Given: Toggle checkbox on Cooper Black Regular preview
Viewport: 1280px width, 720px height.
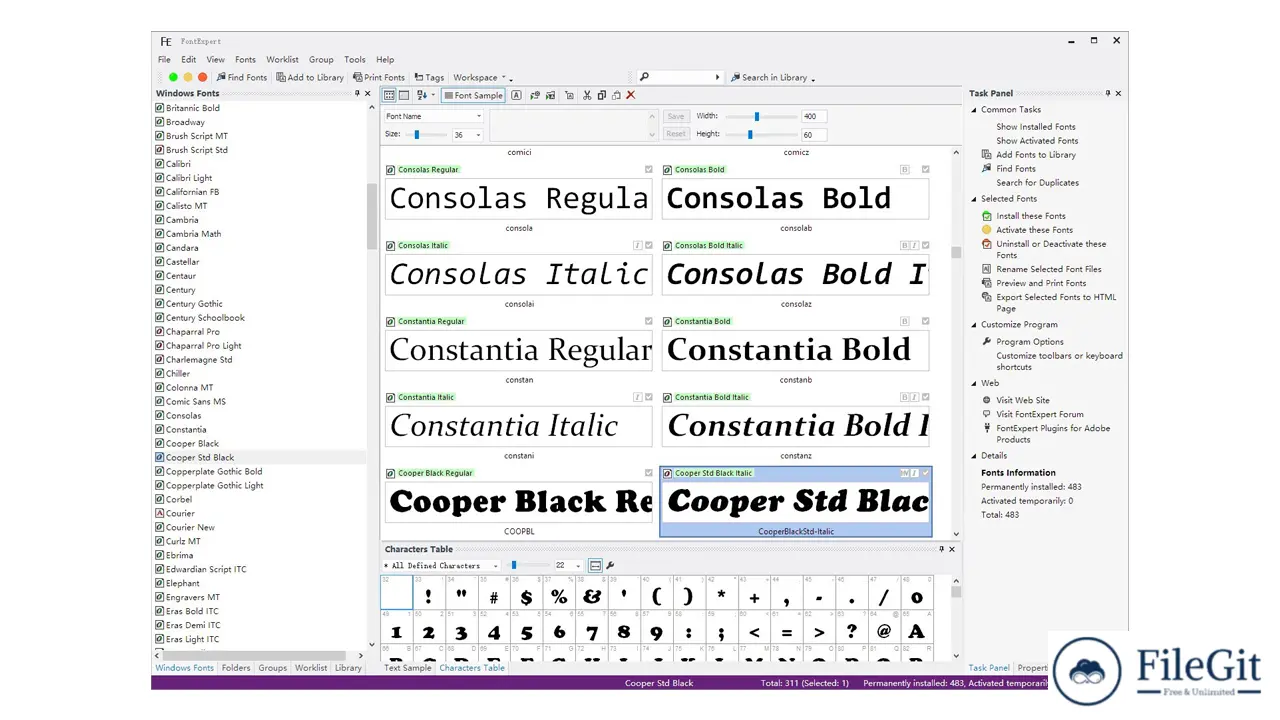Looking at the screenshot, I should [648, 473].
